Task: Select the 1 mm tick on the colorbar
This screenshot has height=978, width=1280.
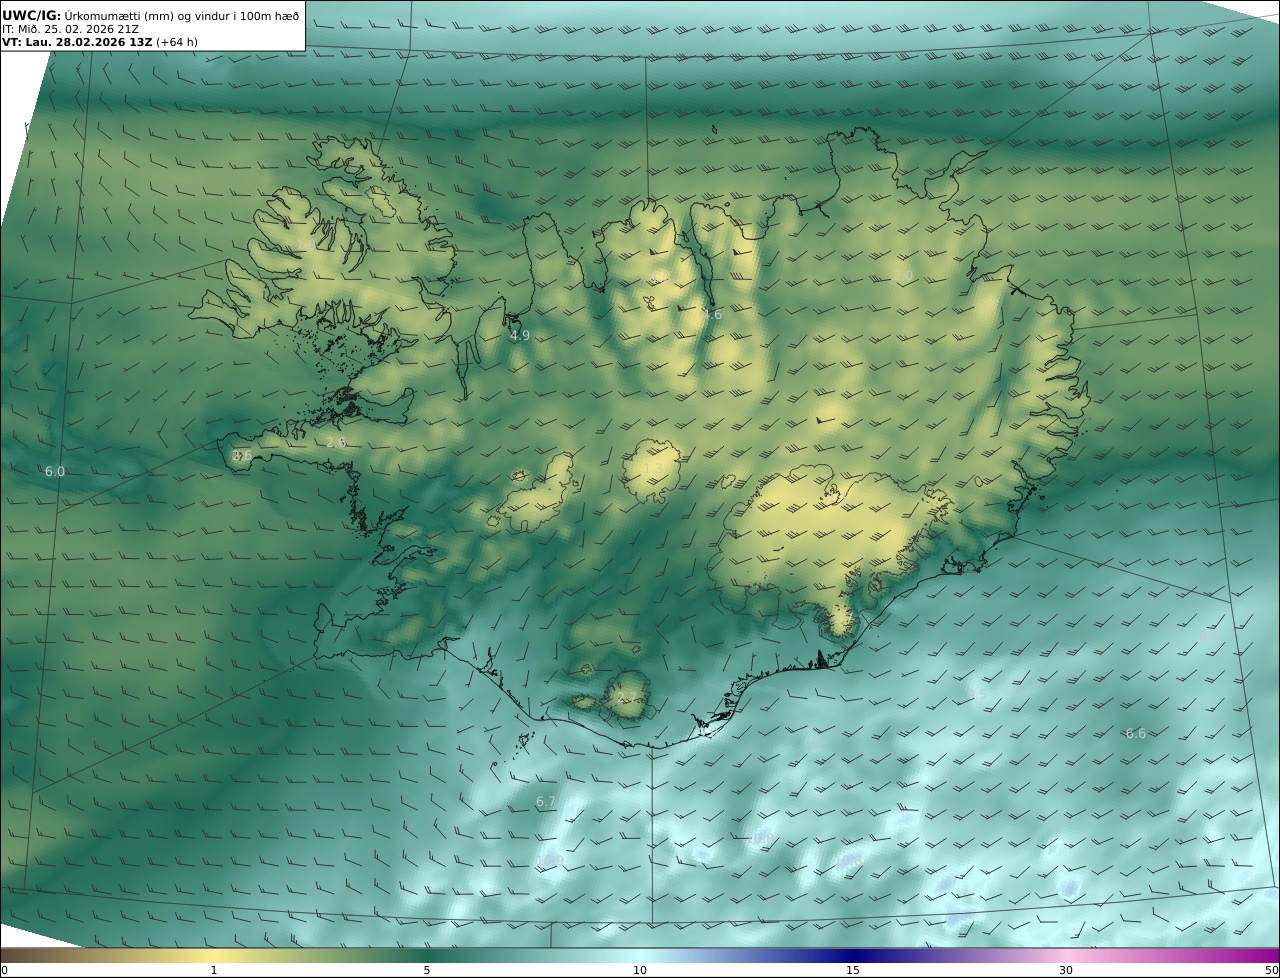Action: (x=214, y=970)
